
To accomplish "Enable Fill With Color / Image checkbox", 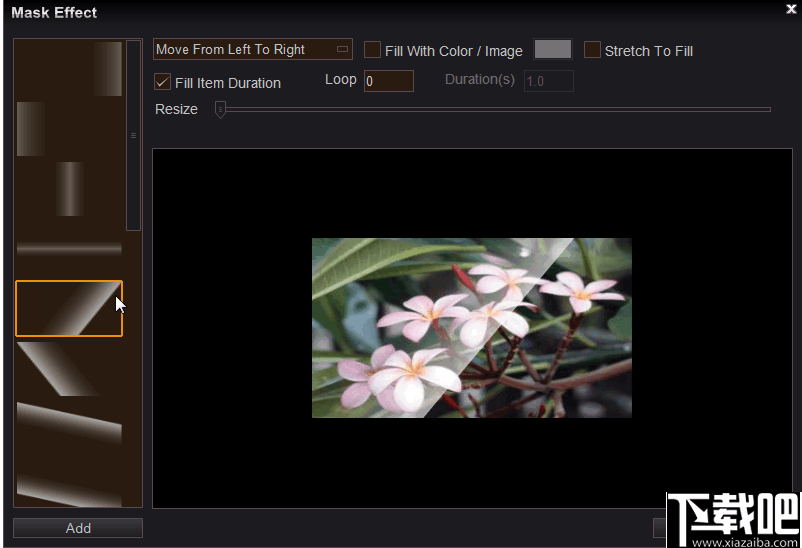I will 372,50.
